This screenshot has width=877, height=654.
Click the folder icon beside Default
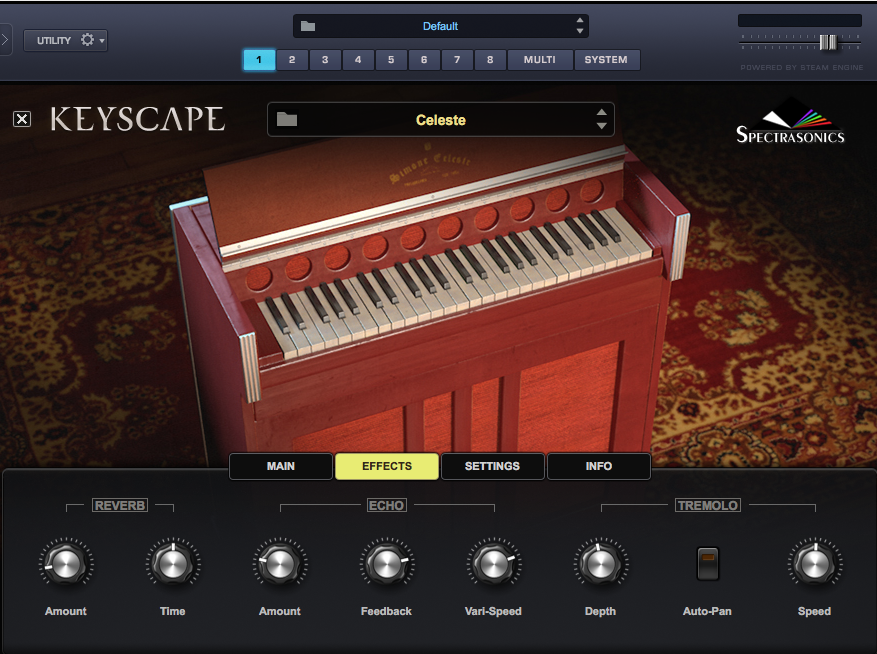[308, 26]
